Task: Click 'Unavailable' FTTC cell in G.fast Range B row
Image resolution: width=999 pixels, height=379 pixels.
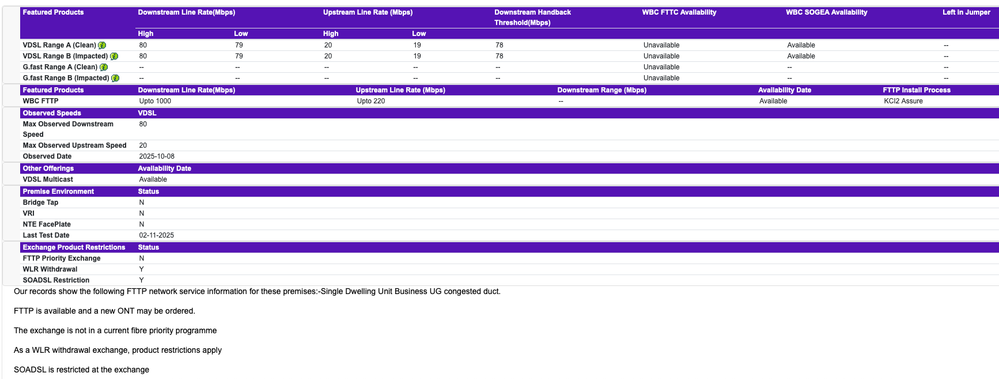Action: [661, 78]
